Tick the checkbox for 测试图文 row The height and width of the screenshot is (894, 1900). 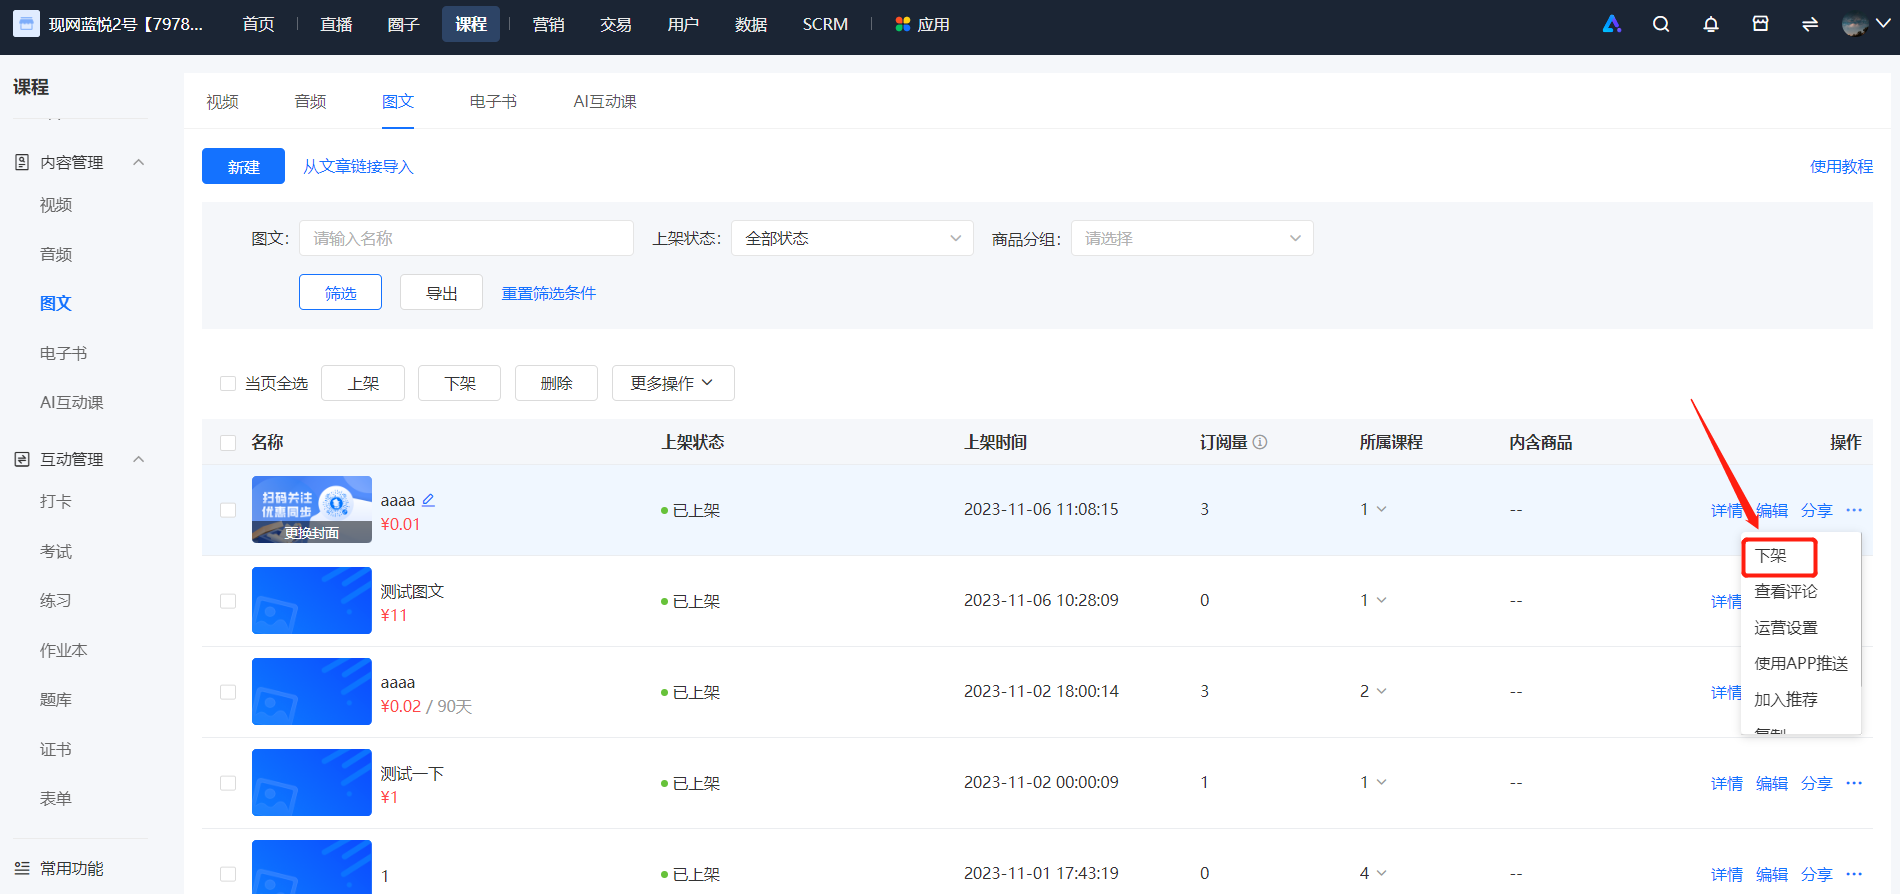point(228,601)
